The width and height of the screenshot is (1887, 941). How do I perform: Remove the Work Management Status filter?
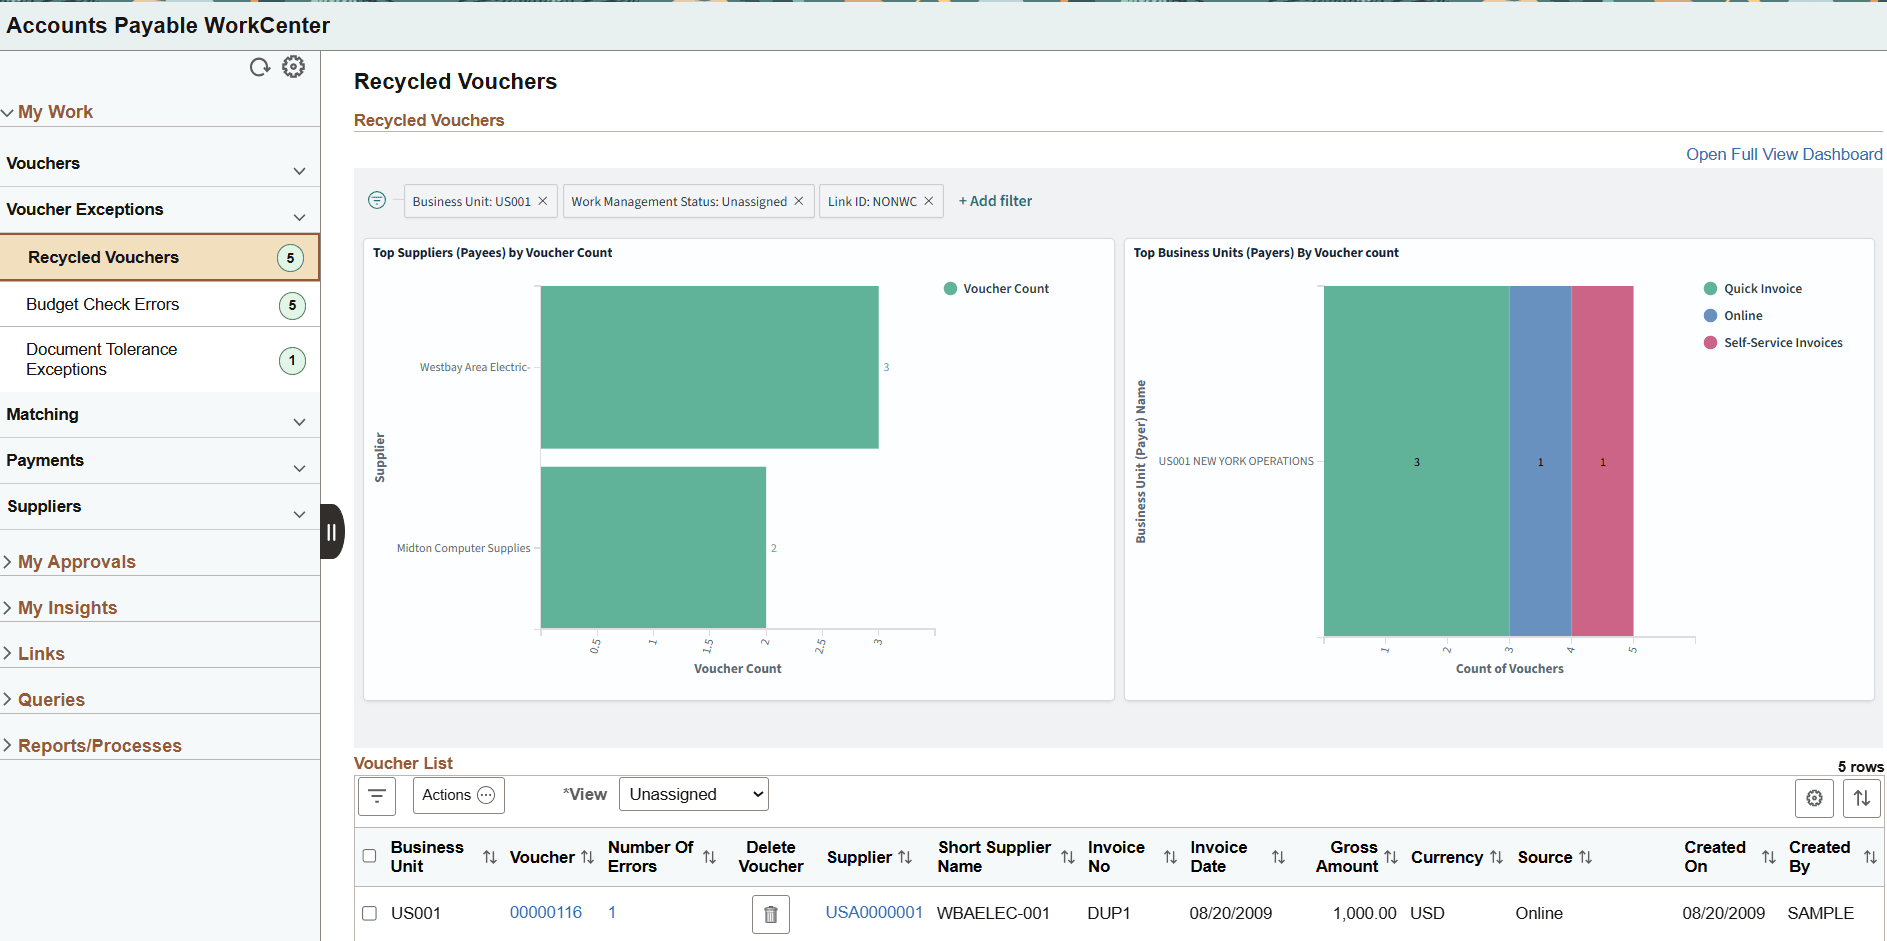coord(799,201)
